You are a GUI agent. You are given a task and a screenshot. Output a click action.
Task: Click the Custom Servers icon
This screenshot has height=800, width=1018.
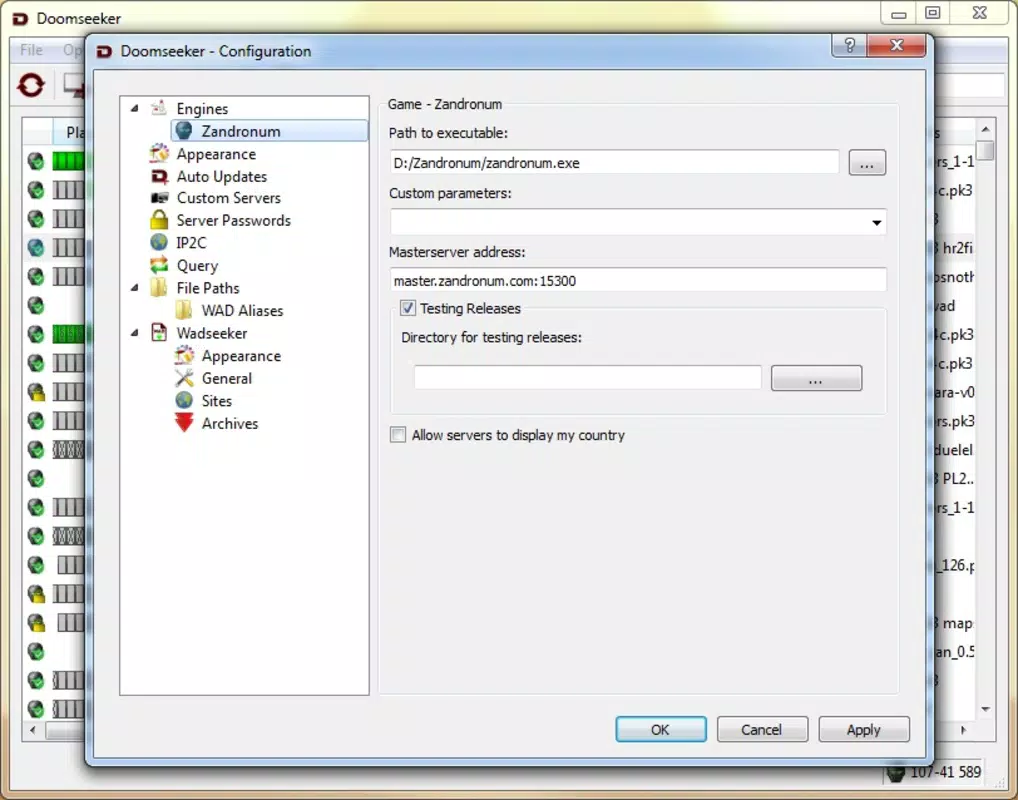pyautogui.click(x=158, y=198)
